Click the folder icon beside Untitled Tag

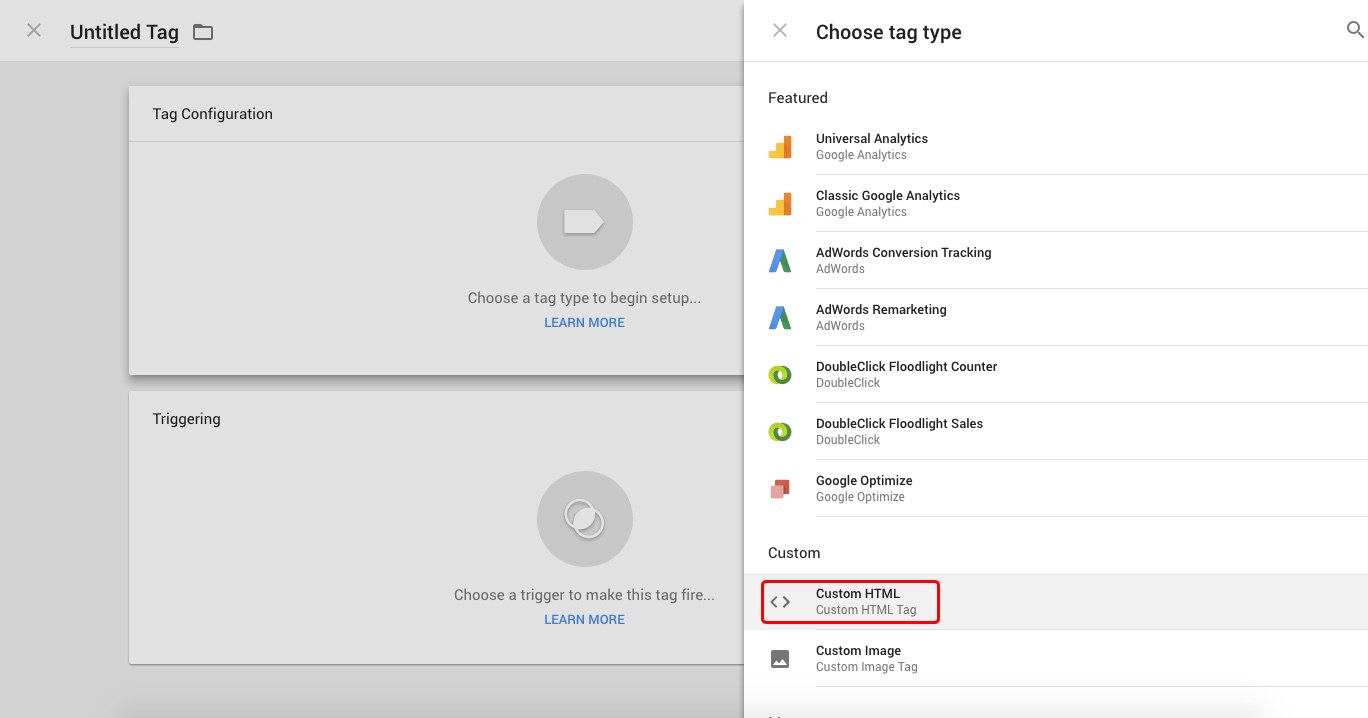point(203,32)
